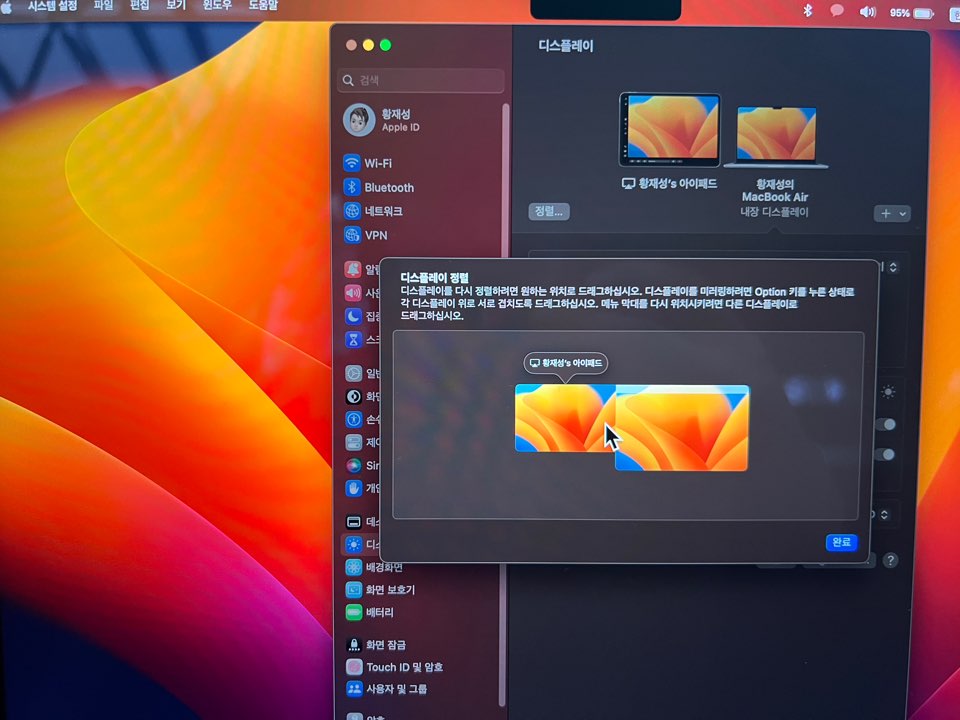Image resolution: width=960 pixels, height=720 pixels.
Task: Open the 파일 menu
Action: pos(103,5)
